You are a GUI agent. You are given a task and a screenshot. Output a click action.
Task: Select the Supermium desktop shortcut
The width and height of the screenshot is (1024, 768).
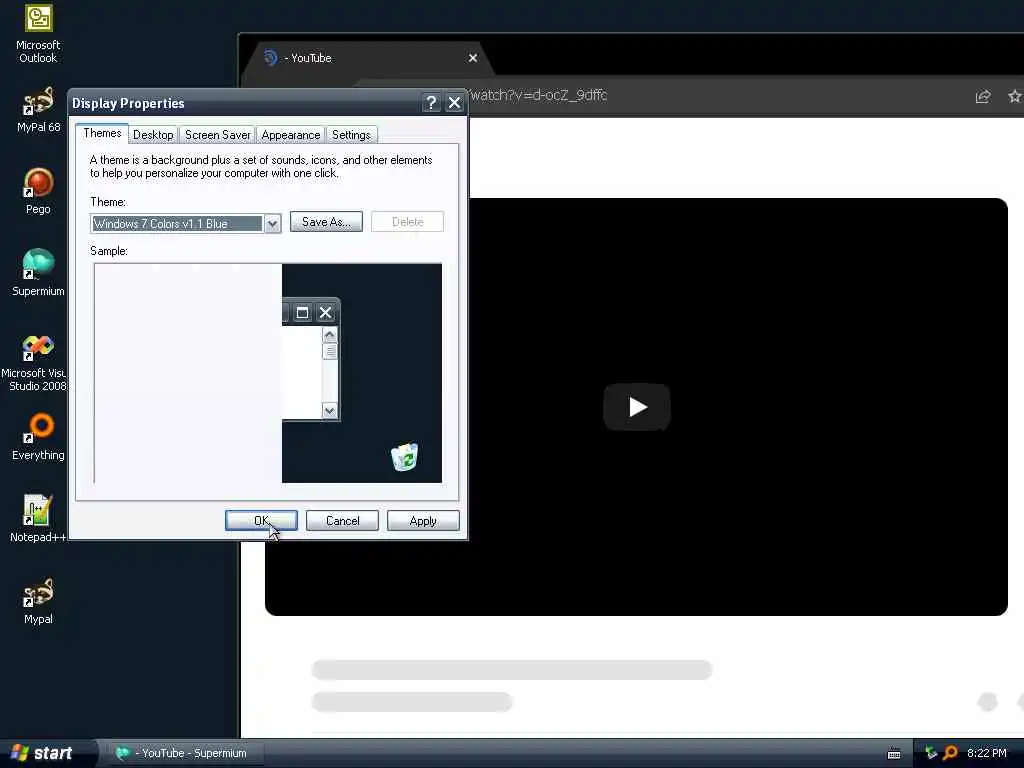(x=39, y=273)
